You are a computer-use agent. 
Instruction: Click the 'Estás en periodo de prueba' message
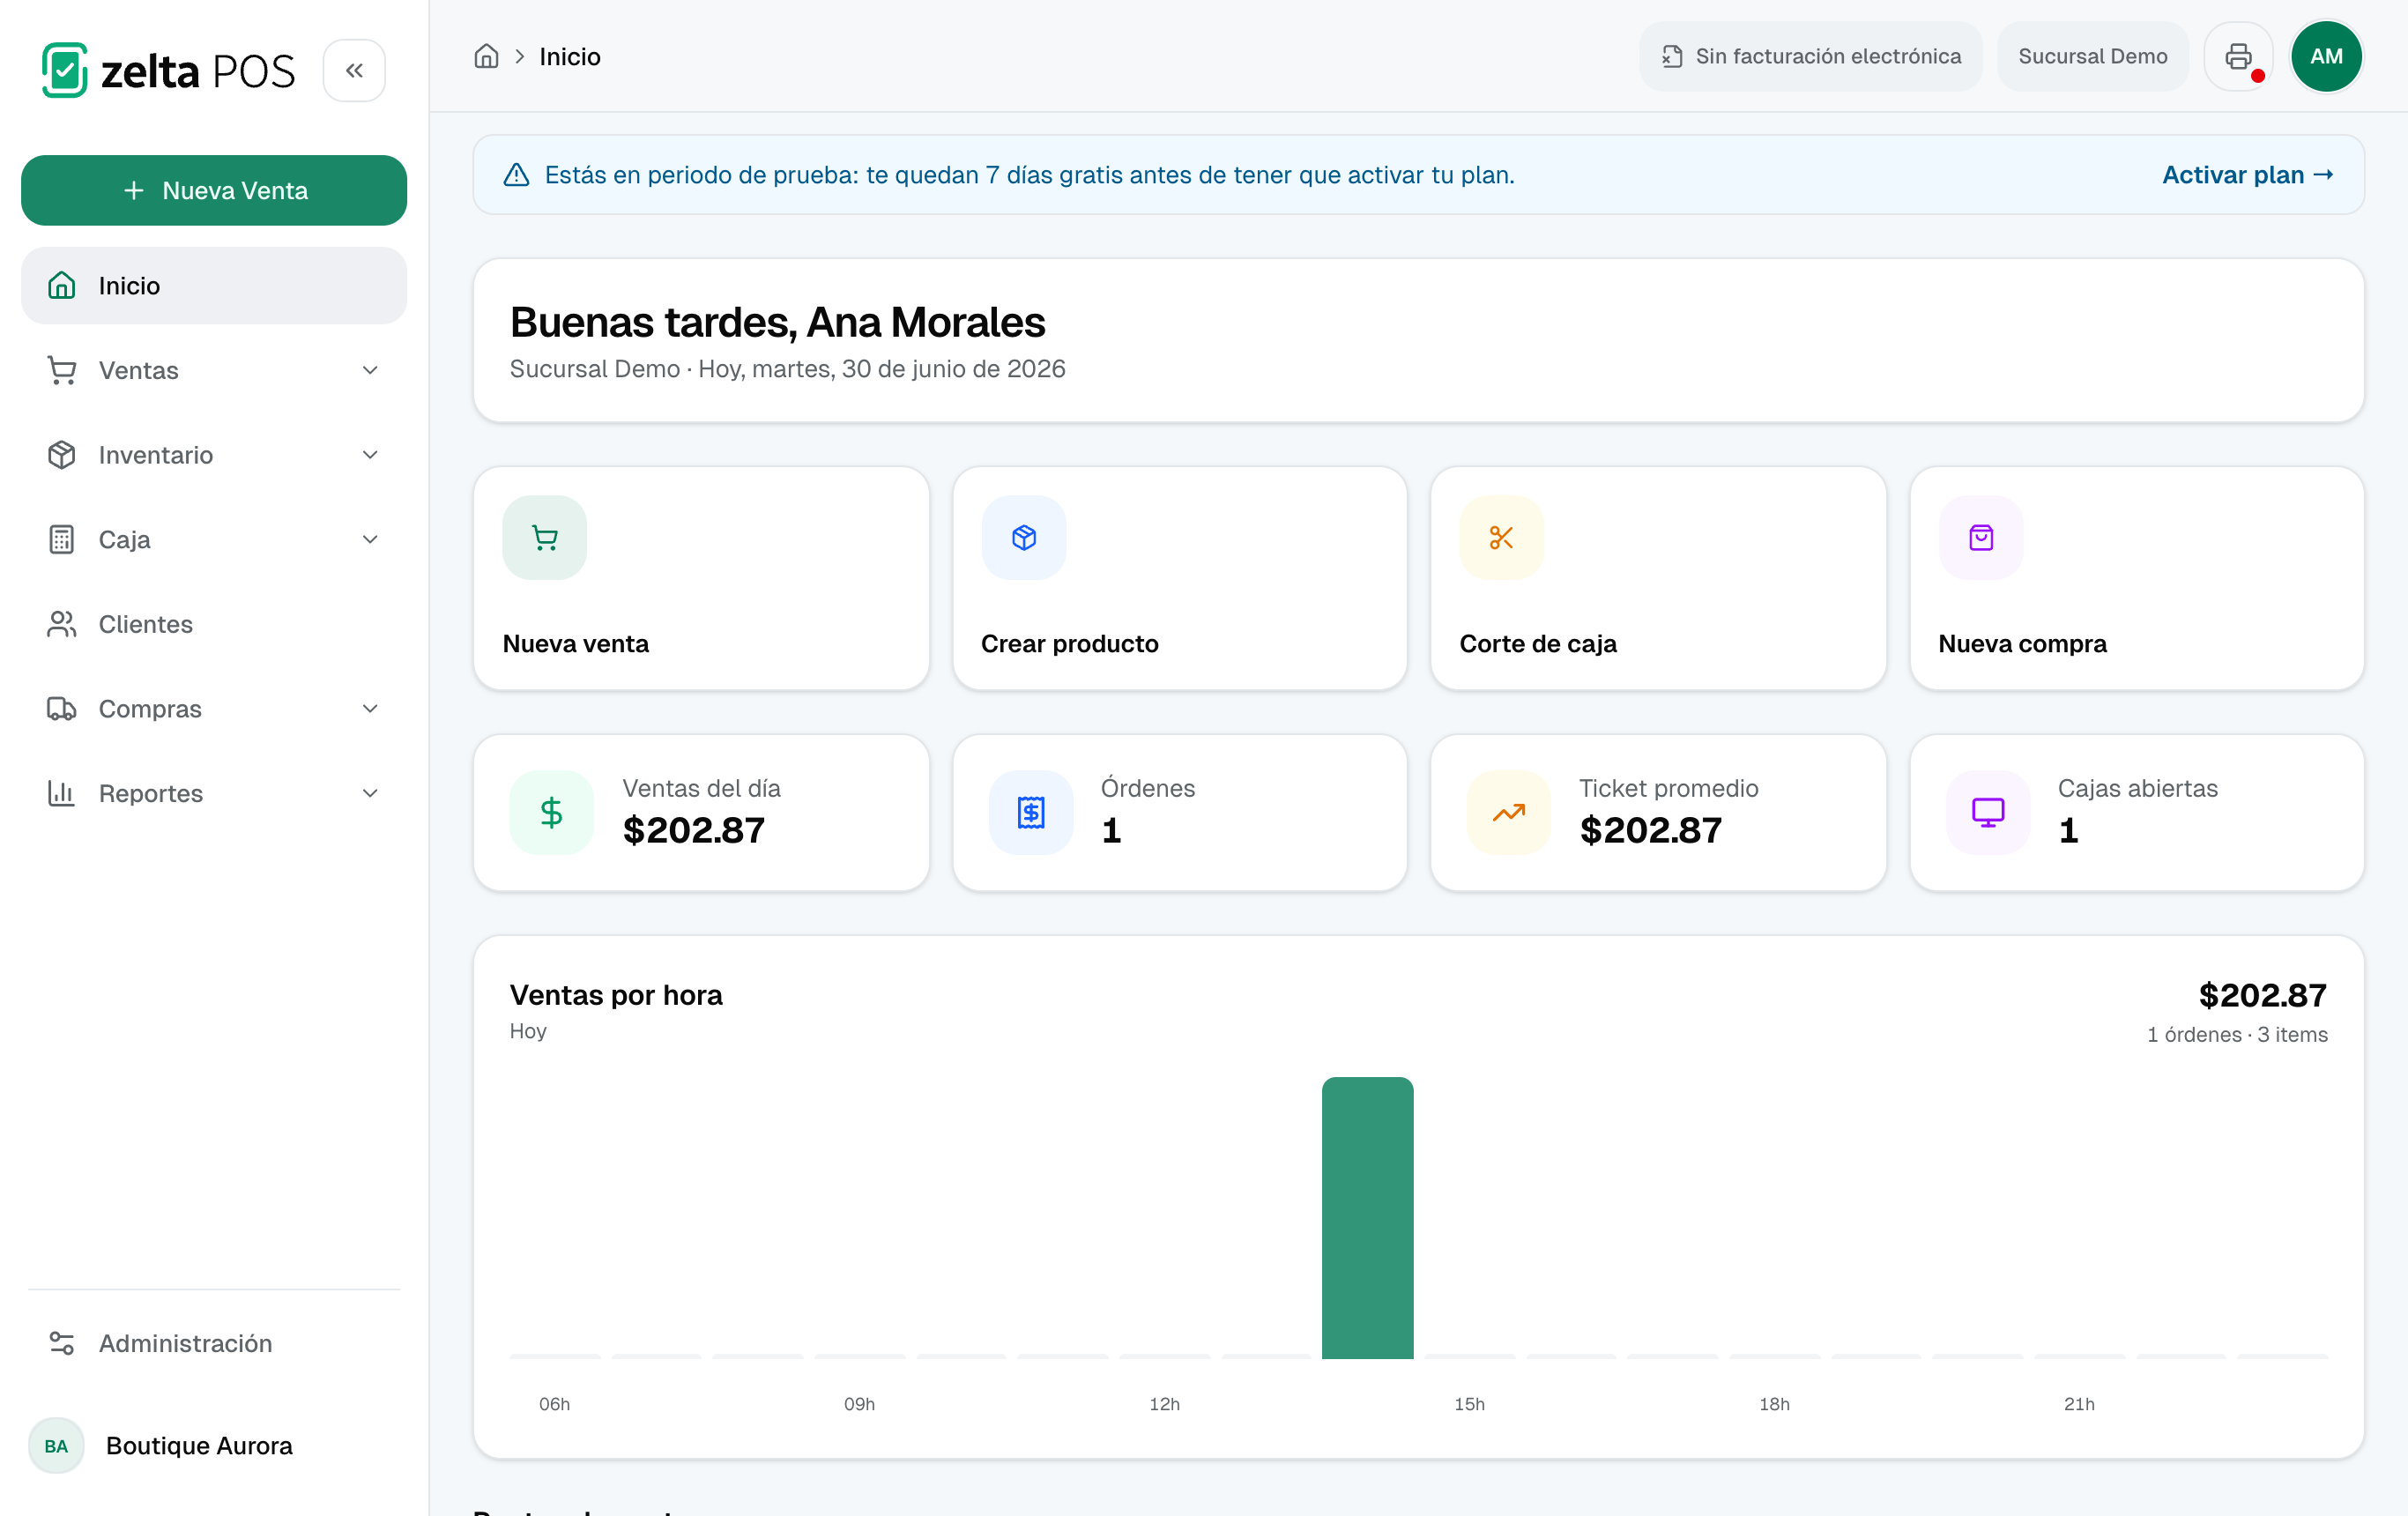coord(1029,175)
